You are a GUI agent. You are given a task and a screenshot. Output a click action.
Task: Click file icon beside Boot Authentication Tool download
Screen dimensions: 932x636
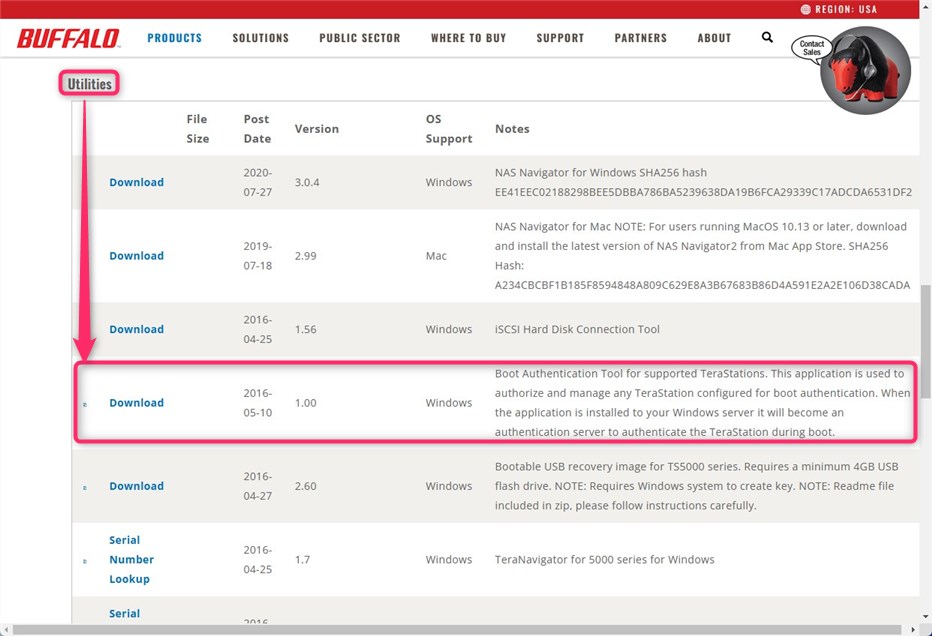85,404
